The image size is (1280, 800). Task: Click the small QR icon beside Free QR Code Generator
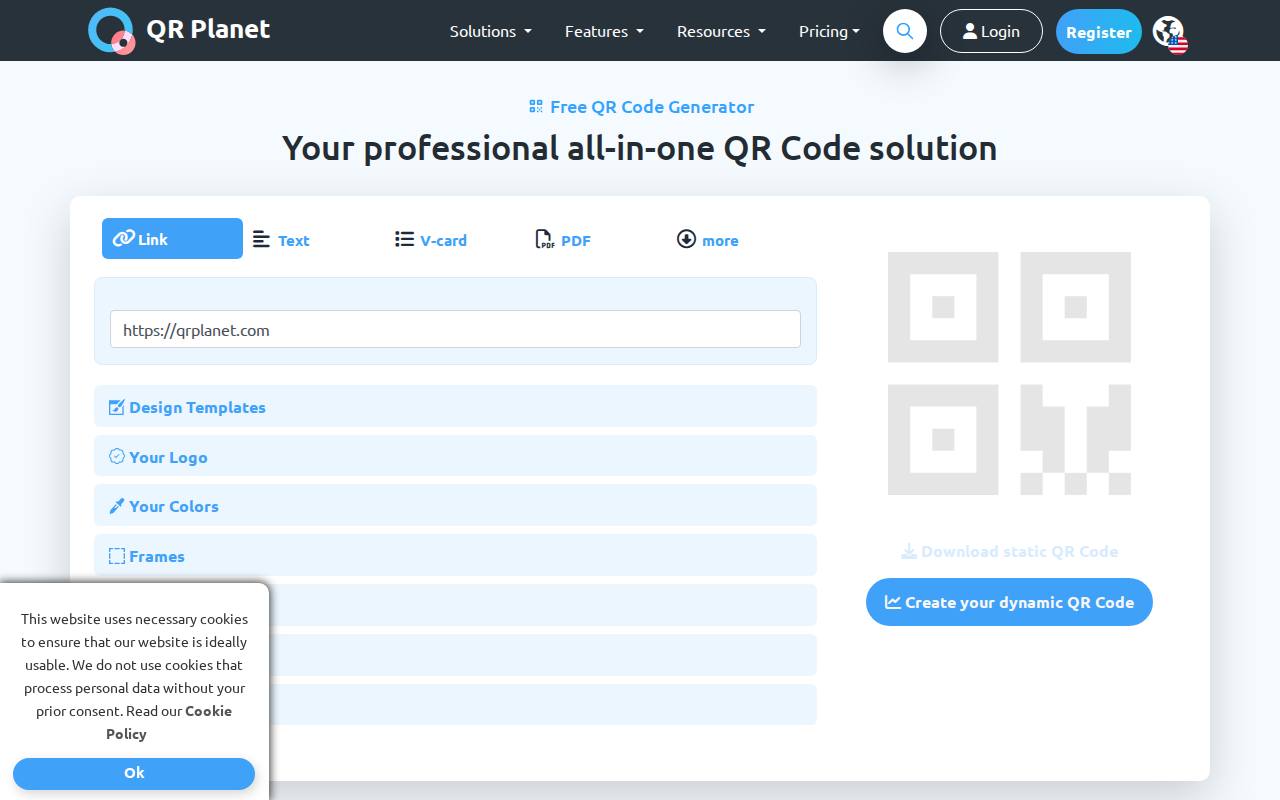tap(536, 106)
